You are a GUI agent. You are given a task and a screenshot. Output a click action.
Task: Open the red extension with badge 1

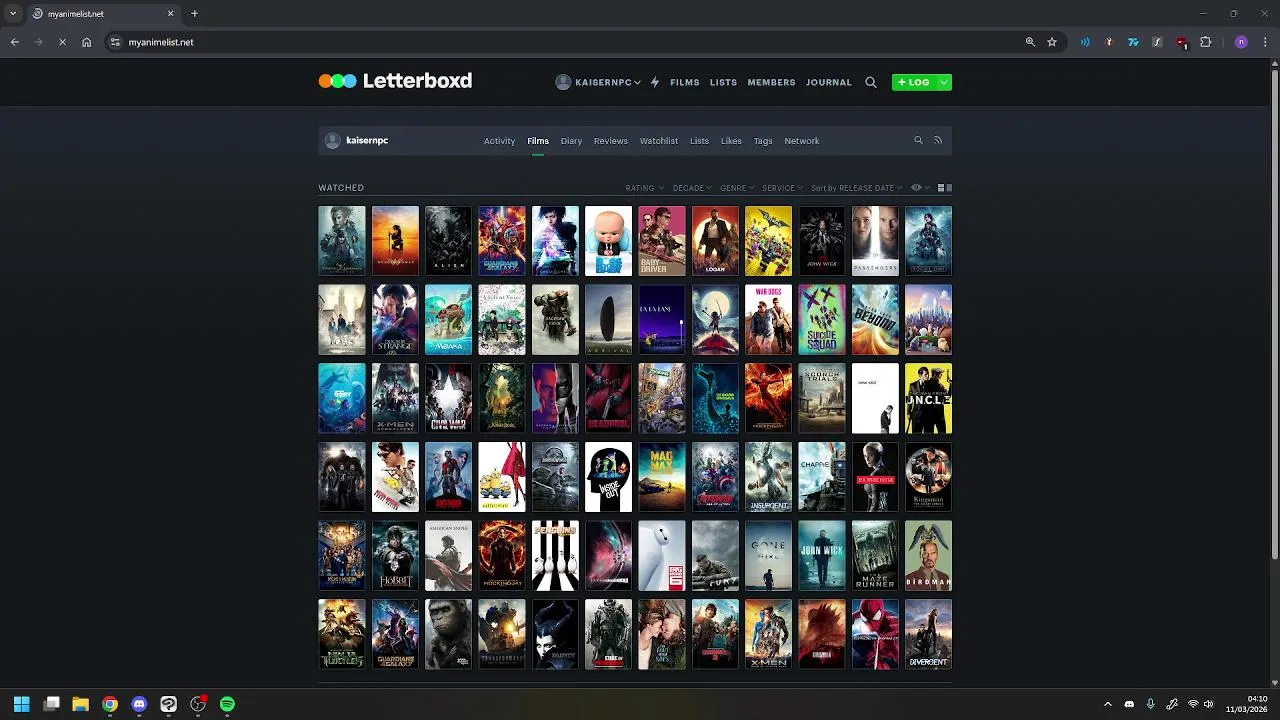pos(1181,42)
